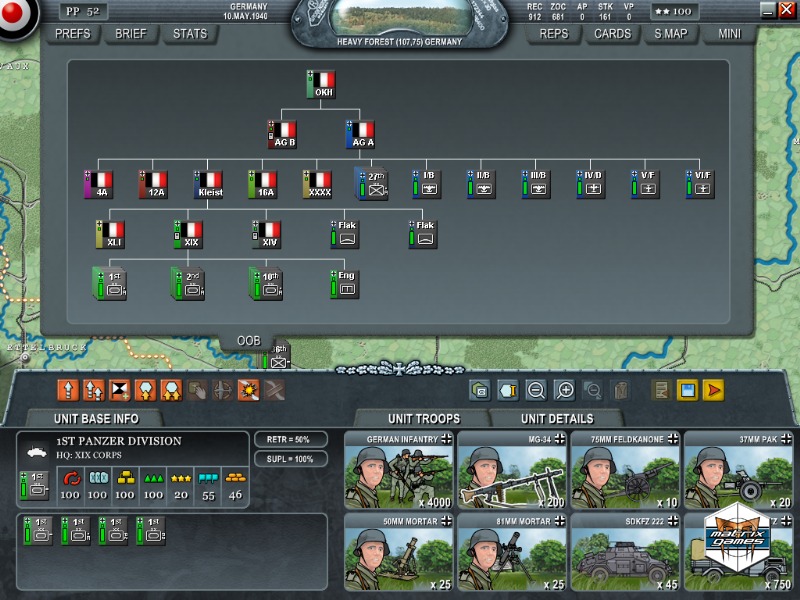This screenshot has height=600, width=800.
Task: Toggle the OOB panel tab
Action: [248, 341]
